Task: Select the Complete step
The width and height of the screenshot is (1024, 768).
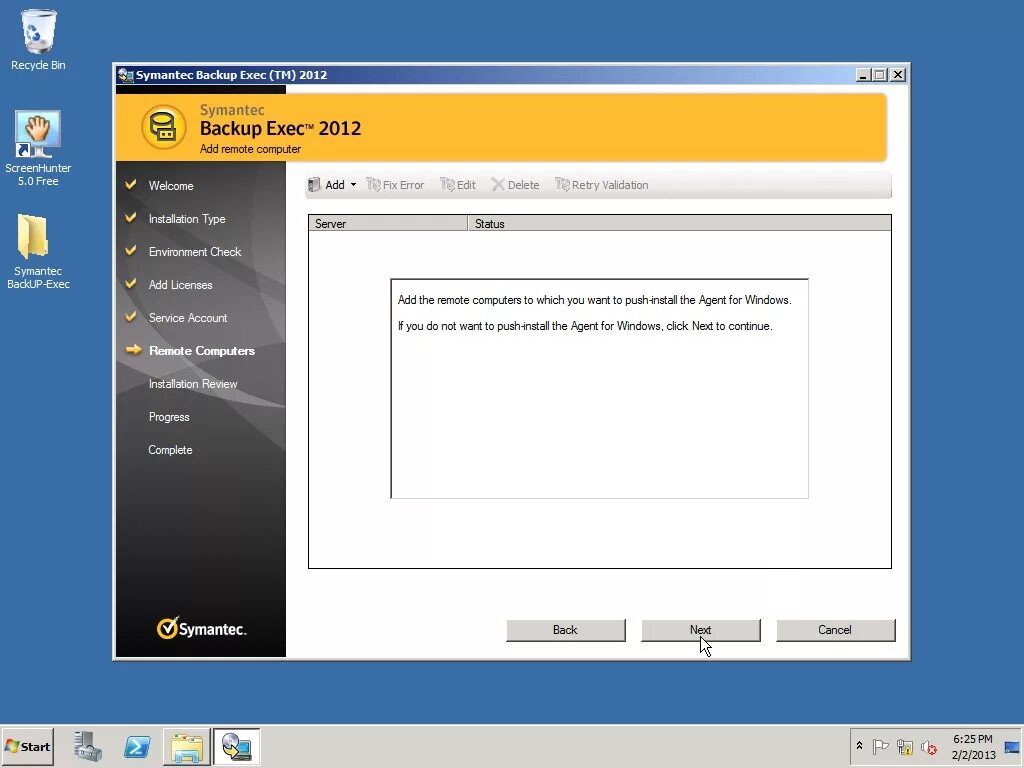Action: tap(170, 450)
